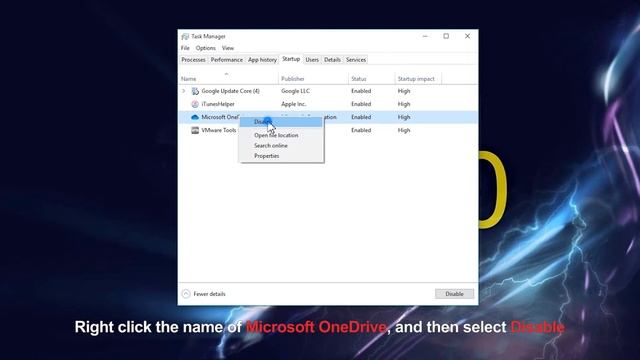Open the View menu

228,48
